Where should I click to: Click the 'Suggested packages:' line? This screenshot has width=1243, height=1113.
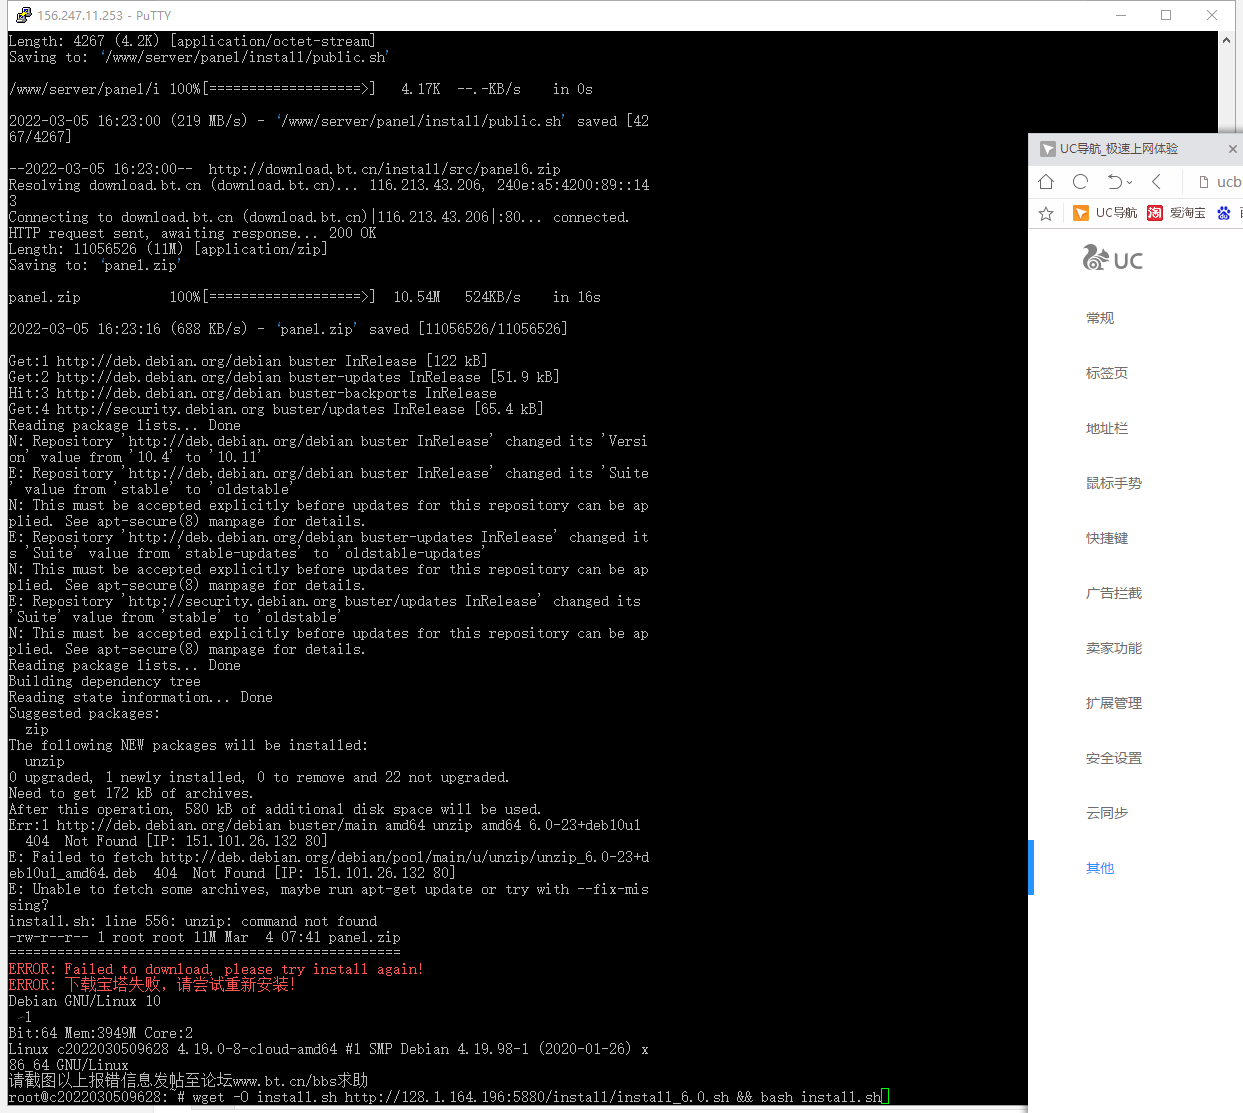(x=85, y=713)
